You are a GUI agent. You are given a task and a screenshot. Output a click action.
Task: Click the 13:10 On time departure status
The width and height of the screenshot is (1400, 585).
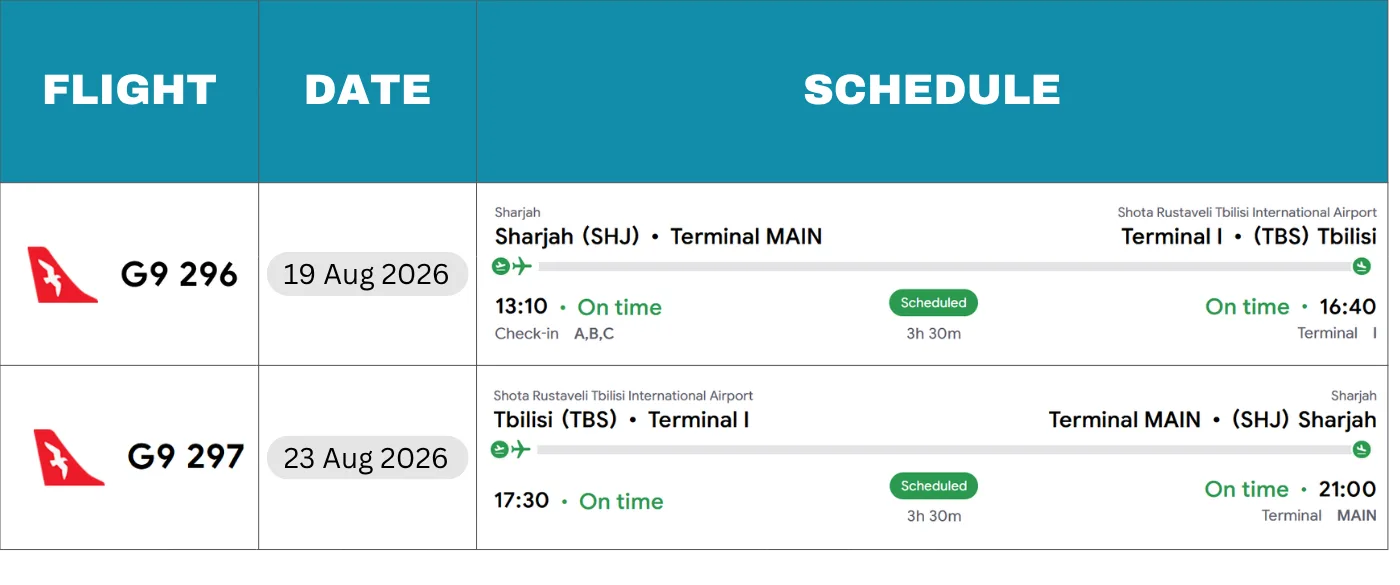tap(578, 306)
